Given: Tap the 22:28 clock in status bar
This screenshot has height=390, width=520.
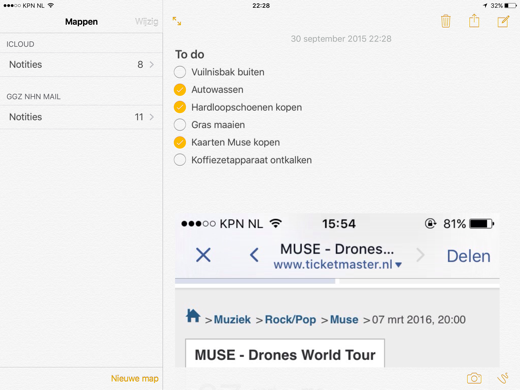Looking at the screenshot, I should (261, 6).
